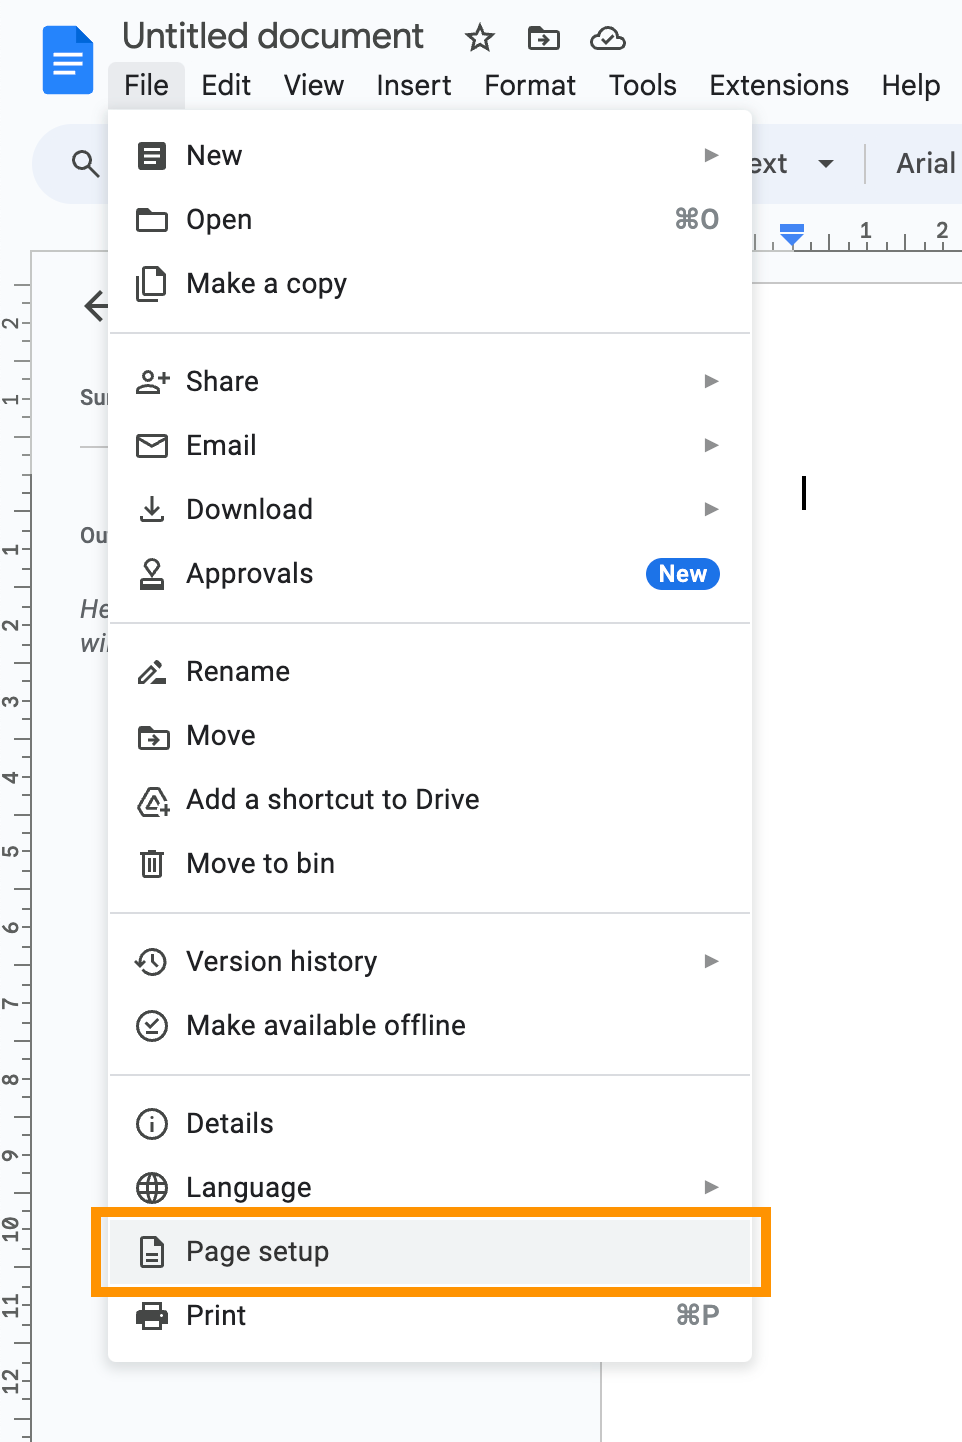This screenshot has width=962, height=1442.
Task: Click the Download arrow icon
Action: click(x=152, y=510)
